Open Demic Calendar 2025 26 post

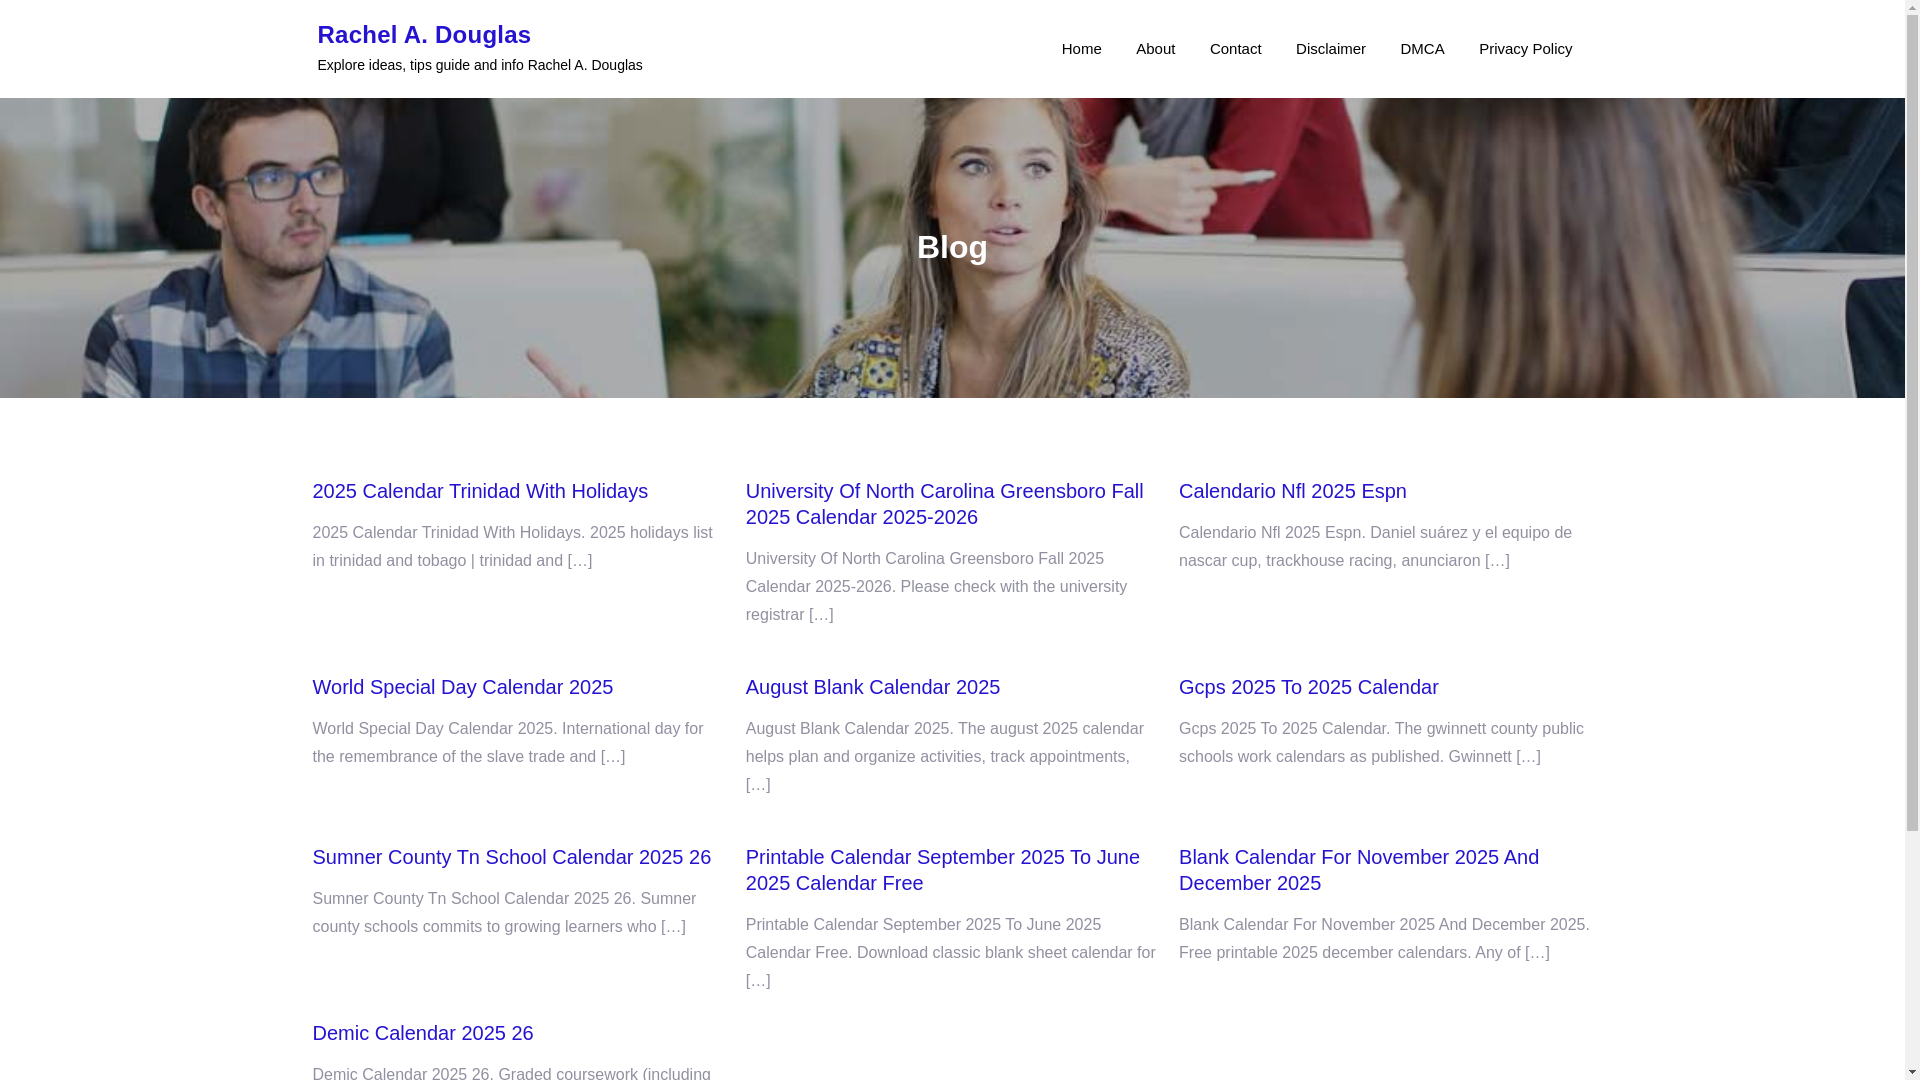(x=422, y=1033)
